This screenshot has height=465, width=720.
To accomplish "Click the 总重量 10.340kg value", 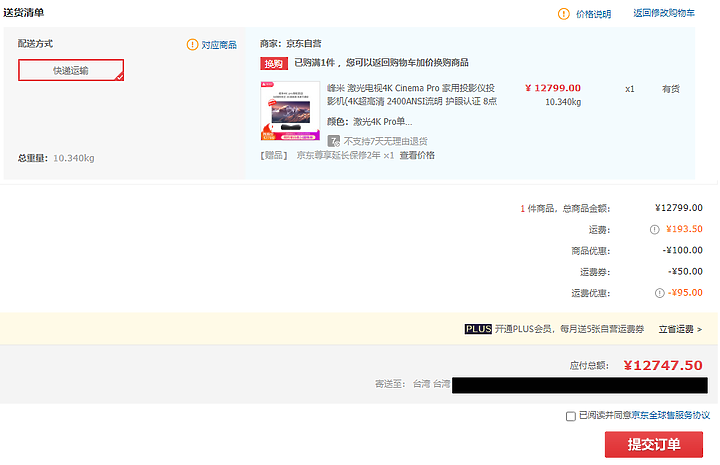I will 73,158.
